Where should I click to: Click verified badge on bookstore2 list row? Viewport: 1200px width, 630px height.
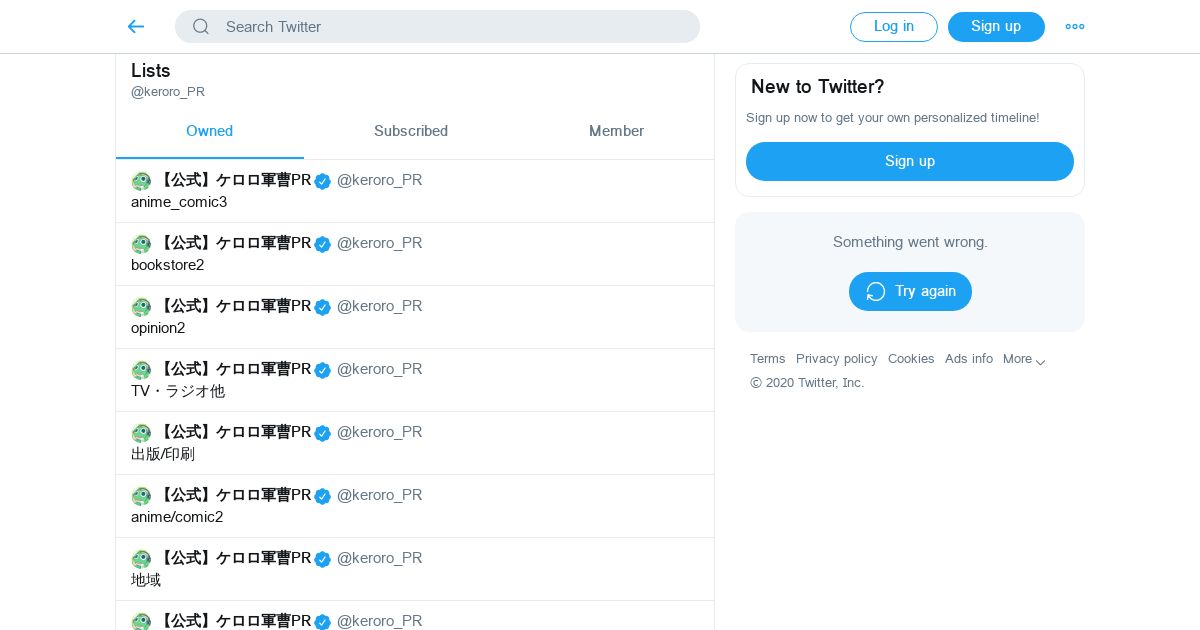coord(322,244)
